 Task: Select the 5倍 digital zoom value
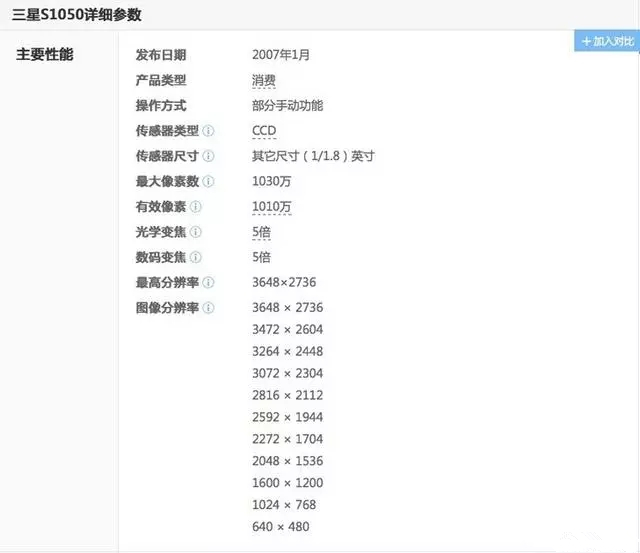[261, 258]
